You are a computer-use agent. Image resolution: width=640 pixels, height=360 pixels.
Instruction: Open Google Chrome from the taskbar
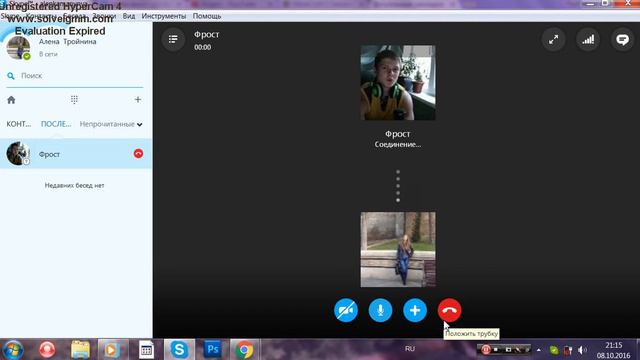tap(244, 350)
